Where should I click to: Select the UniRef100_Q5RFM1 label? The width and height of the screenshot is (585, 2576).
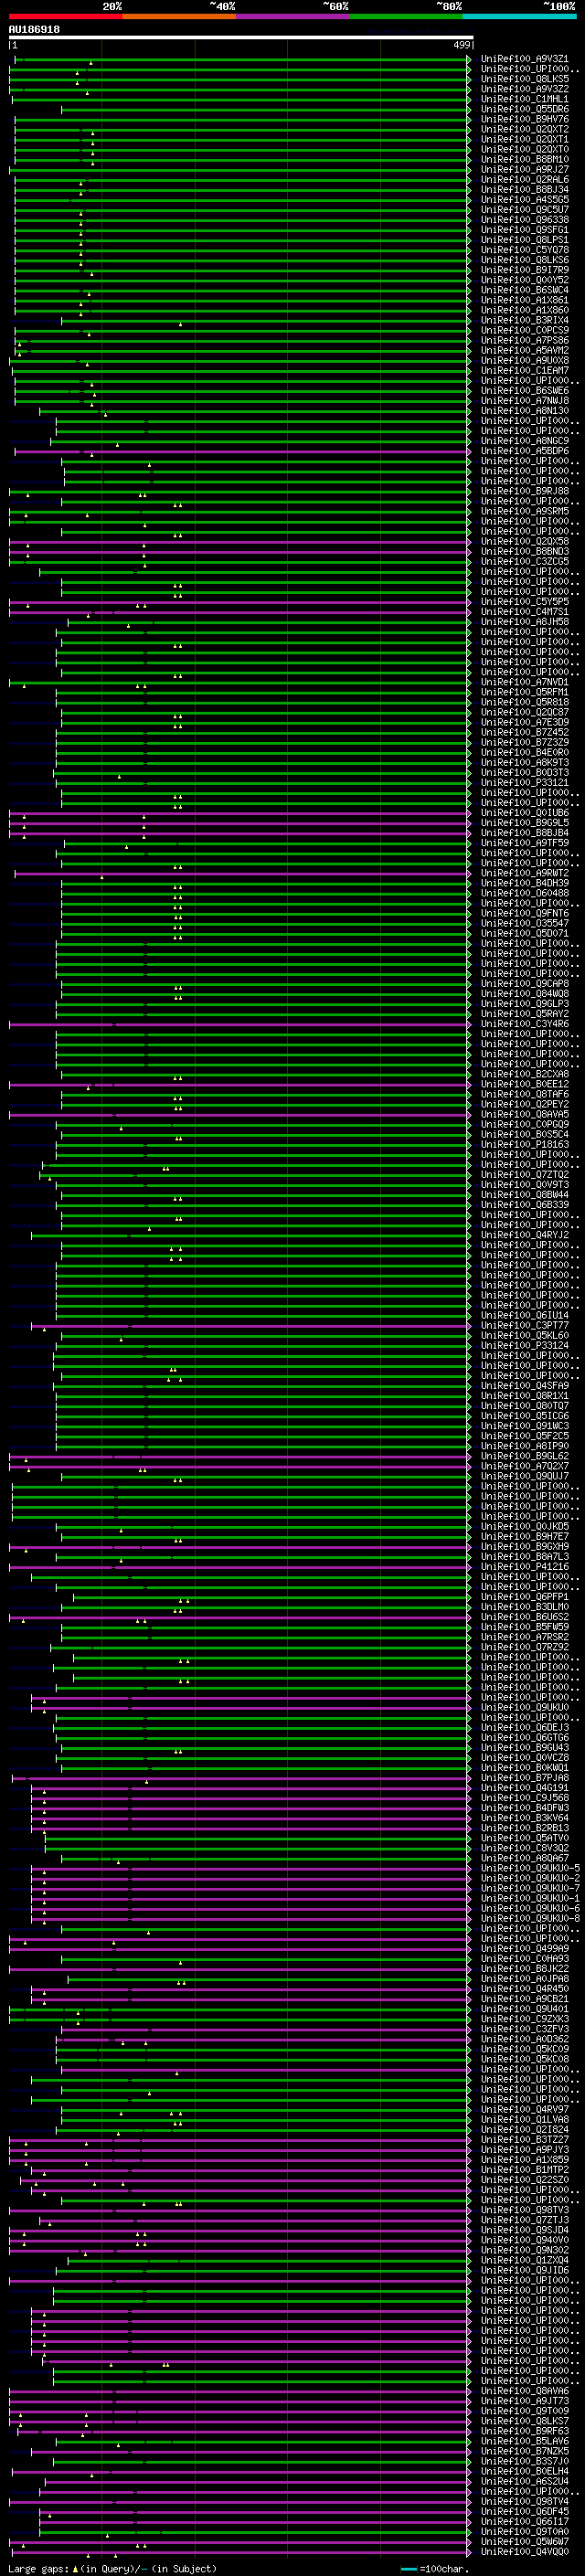click(525, 693)
